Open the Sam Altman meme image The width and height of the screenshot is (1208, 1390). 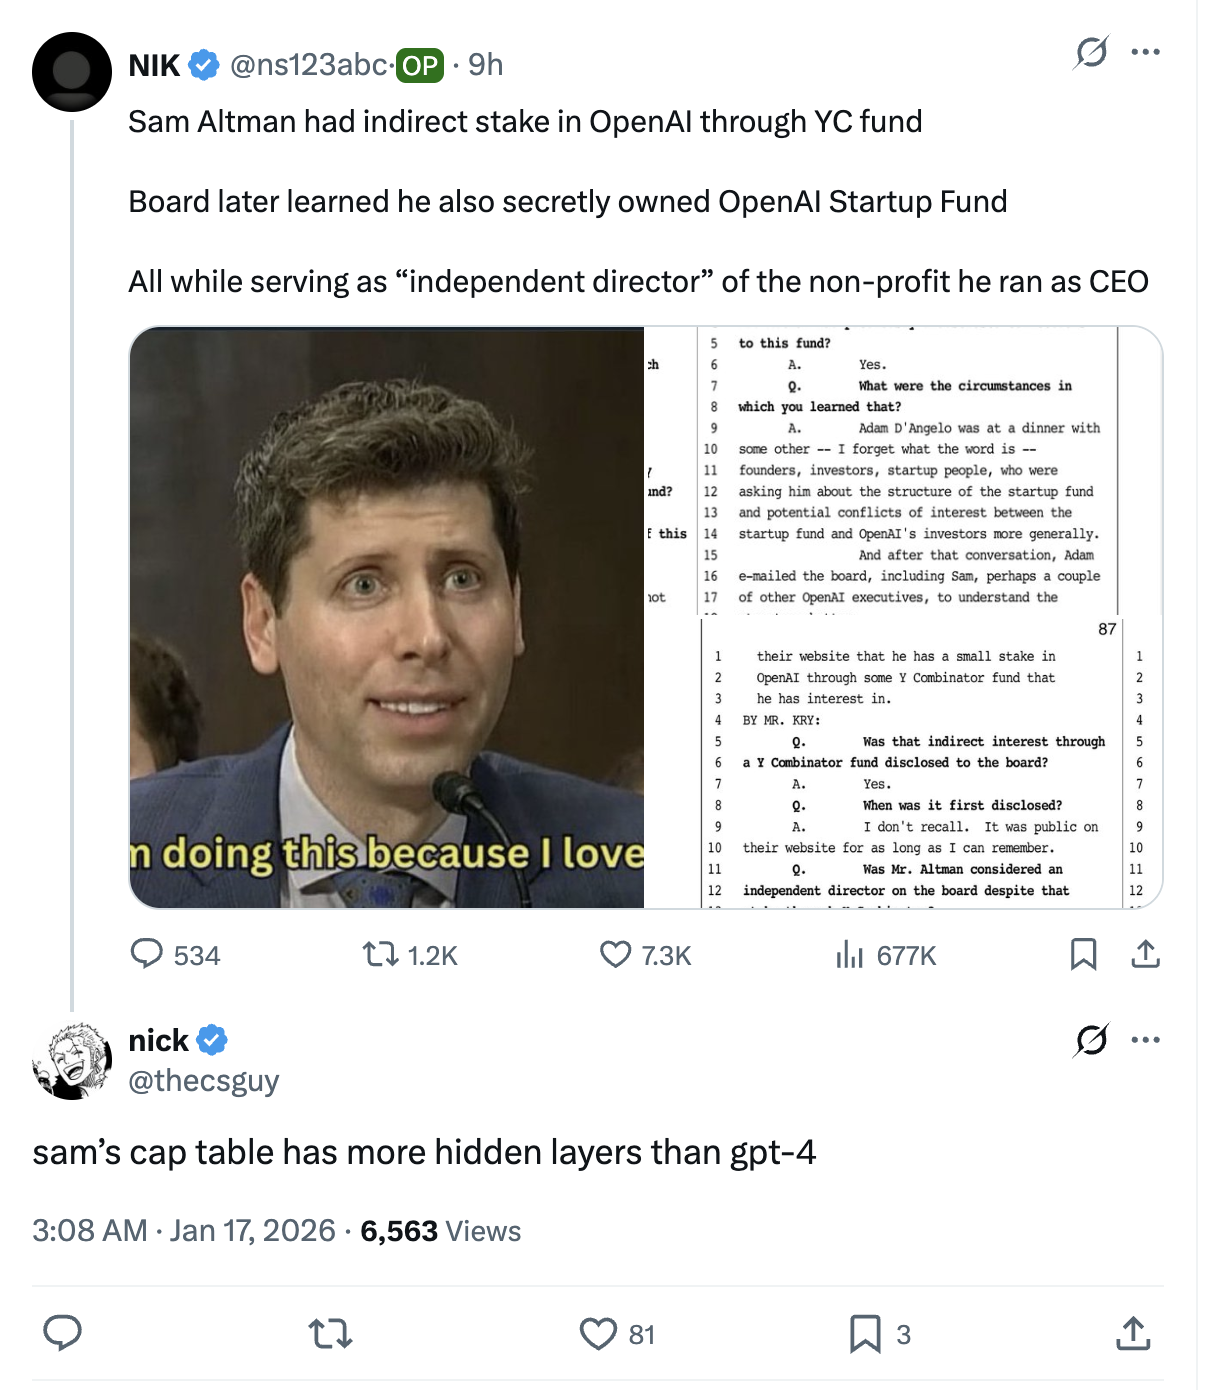pos(387,617)
